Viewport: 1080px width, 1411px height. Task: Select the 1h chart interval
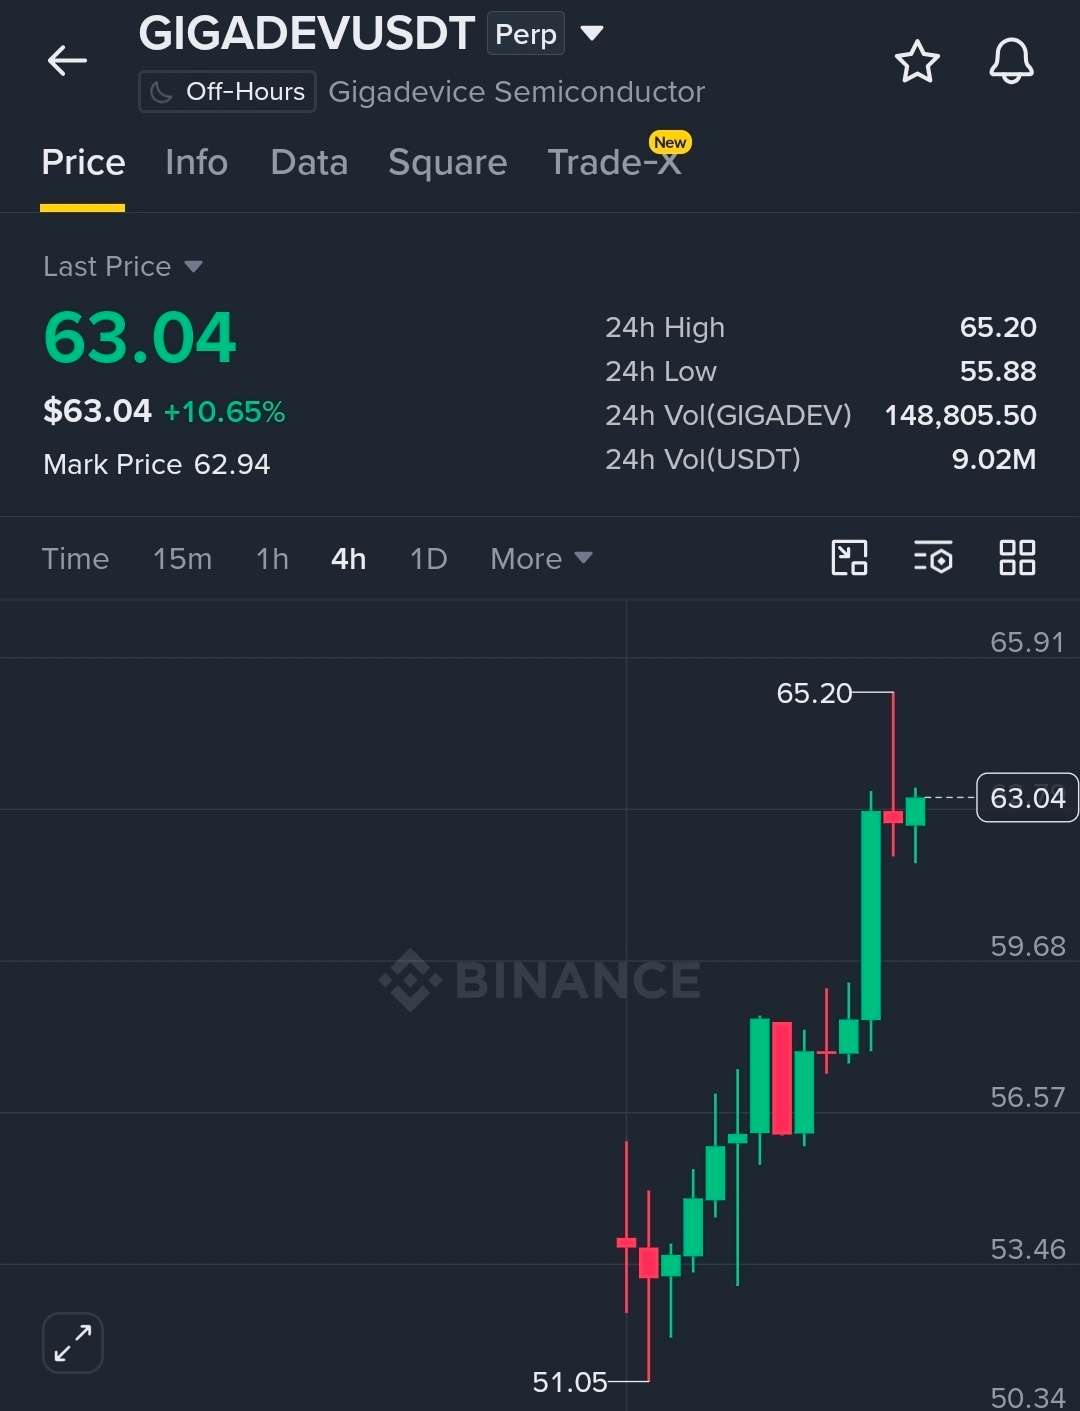pyautogui.click(x=272, y=558)
